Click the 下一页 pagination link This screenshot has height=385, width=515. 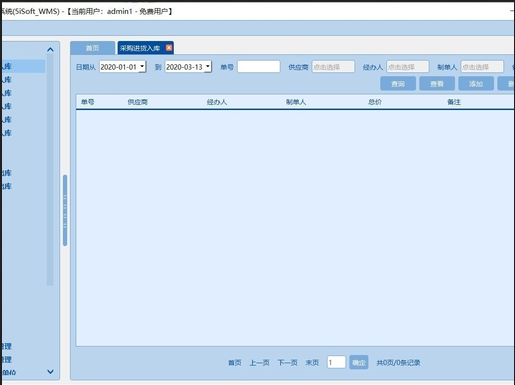[287, 363]
